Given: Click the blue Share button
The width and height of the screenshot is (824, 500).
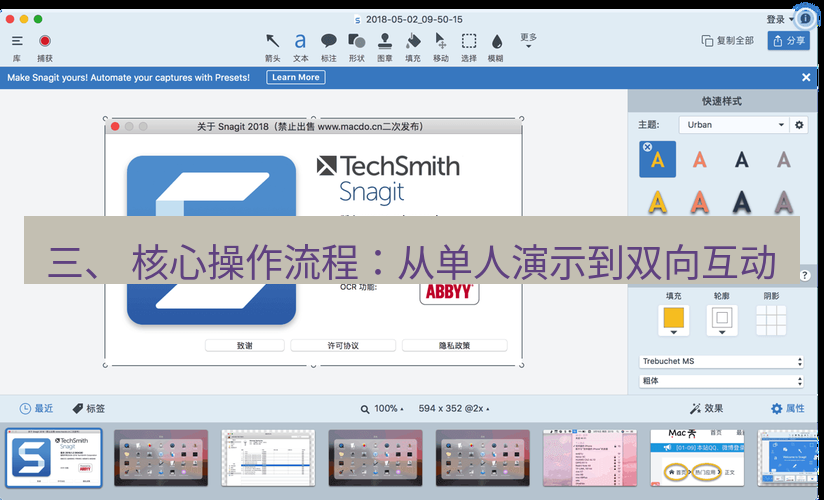Looking at the screenshot, I should click(788, 40).
